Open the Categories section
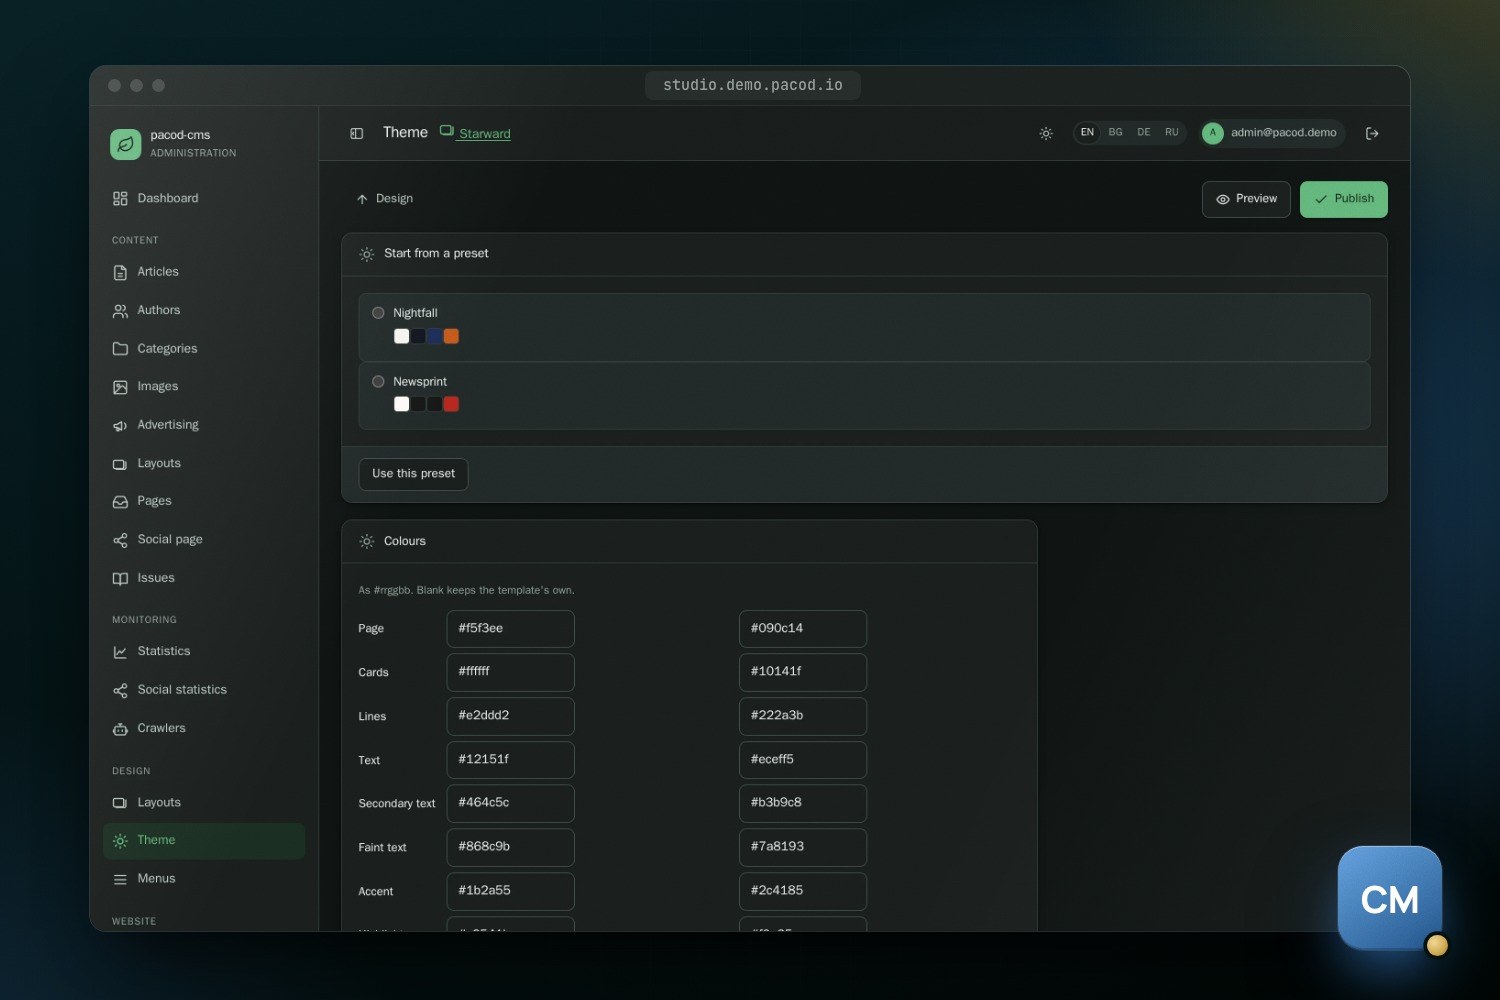 [x=203, y=348]
